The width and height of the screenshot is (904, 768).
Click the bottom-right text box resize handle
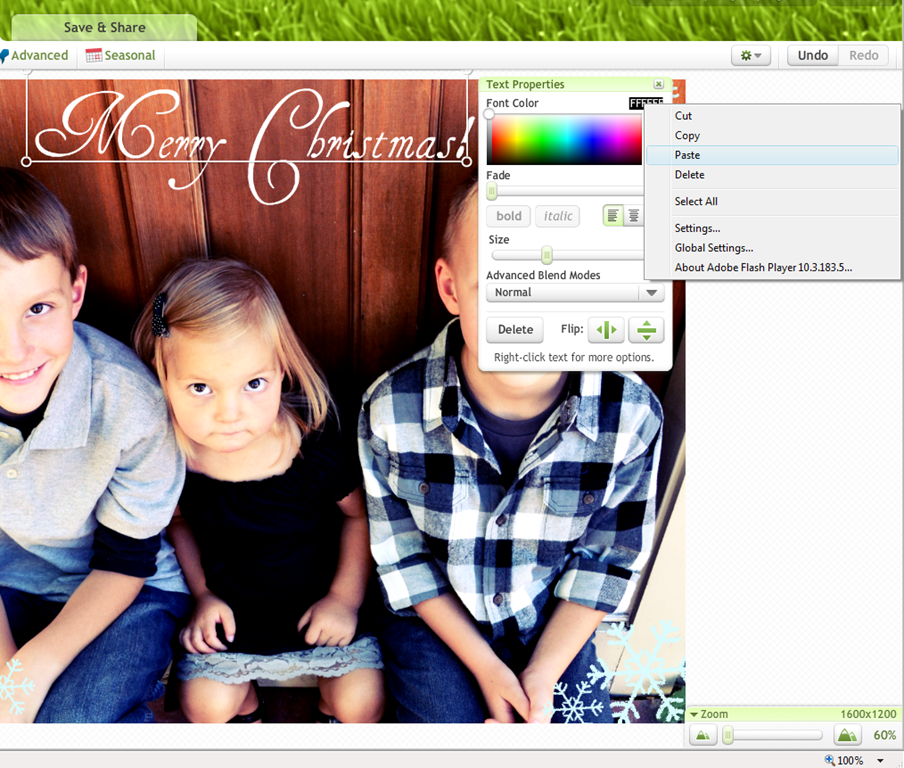pyautogui.click(x=467, y=162)
